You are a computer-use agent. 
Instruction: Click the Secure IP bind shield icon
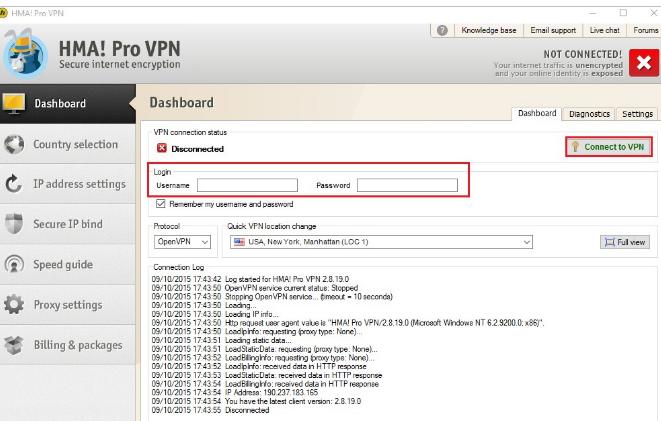click(x=14, y=224)
